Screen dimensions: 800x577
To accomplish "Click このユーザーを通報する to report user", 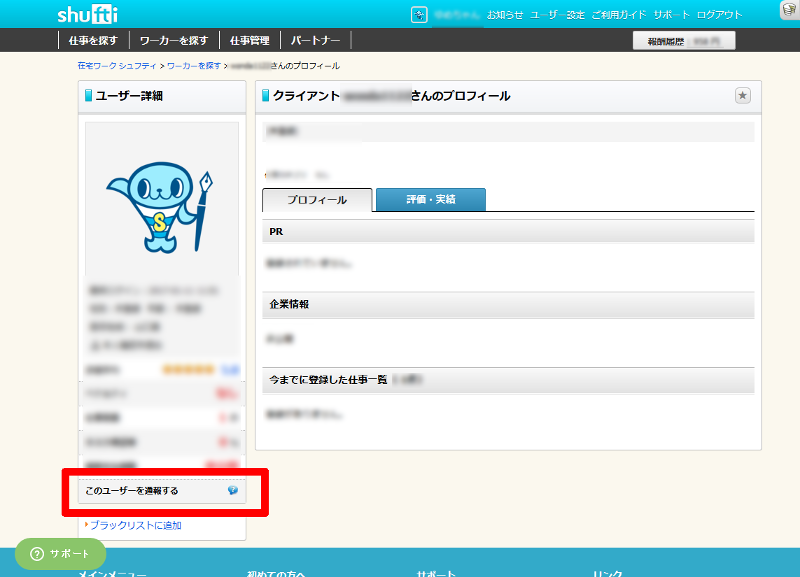I will (132, 491).
